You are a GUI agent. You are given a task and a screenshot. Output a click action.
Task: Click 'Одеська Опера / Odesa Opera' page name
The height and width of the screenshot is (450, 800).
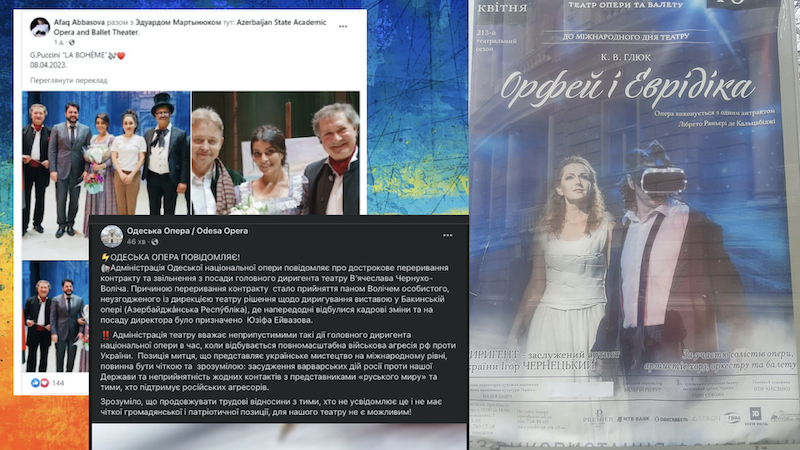(187, 231)
